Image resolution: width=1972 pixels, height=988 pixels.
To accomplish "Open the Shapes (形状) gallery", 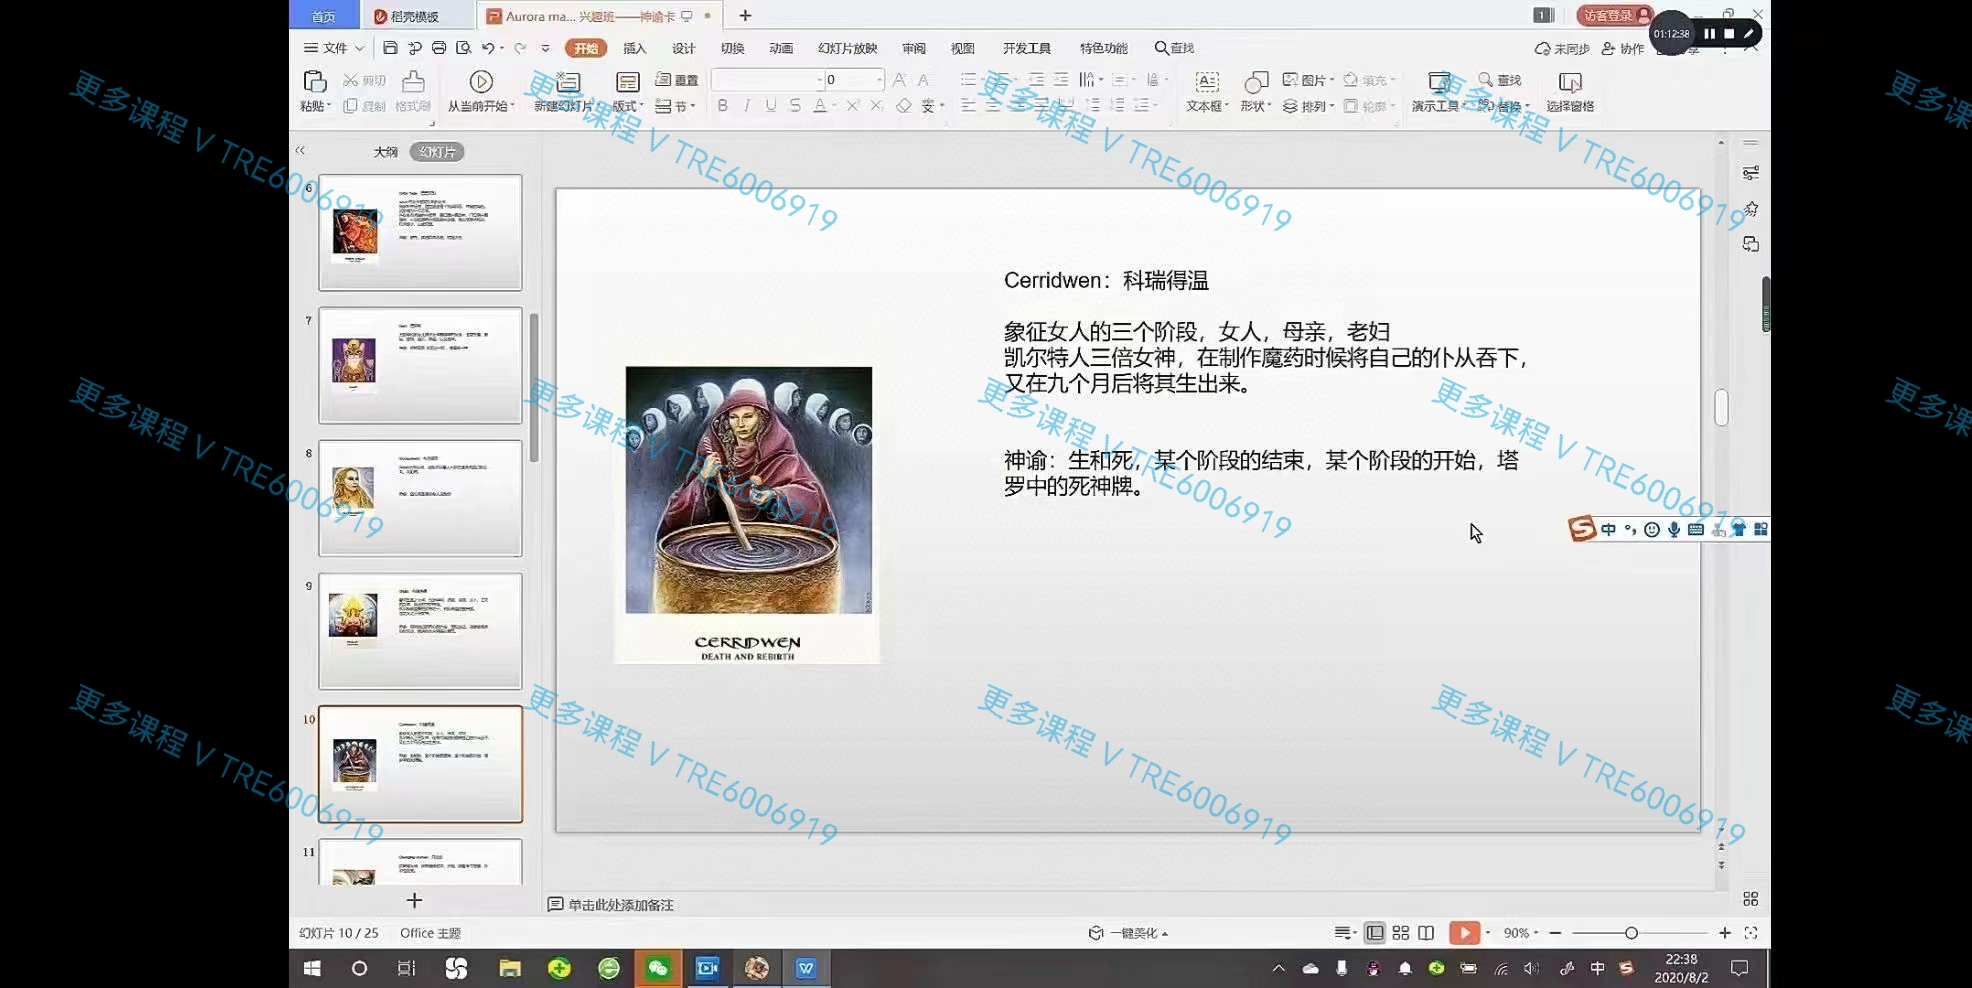I will [1255, 90].
